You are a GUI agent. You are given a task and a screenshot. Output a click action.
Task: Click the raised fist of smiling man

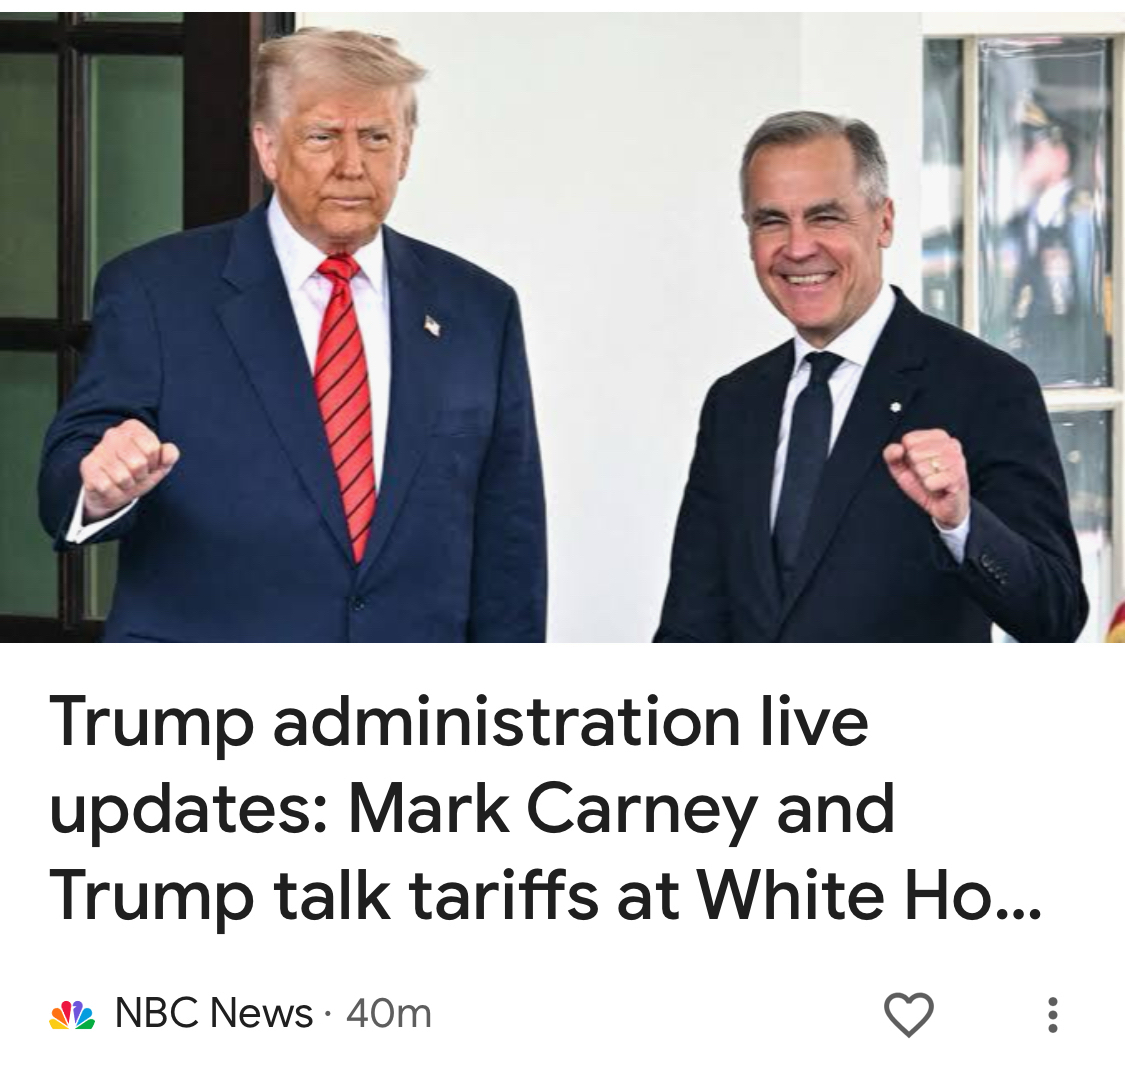(x=927, y=476)
